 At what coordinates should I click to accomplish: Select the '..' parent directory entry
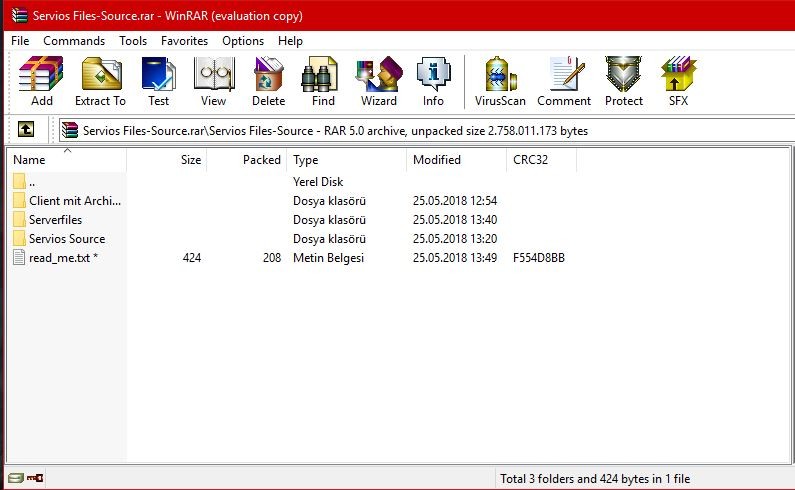32,182
